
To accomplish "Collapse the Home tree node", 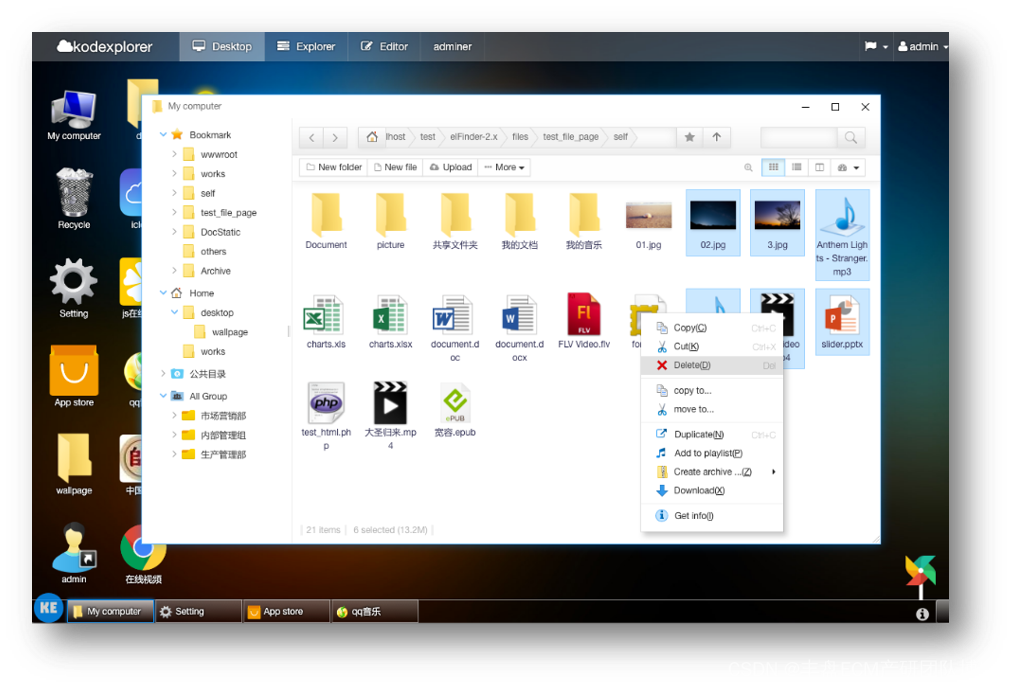I will click(x=163, y=292).
